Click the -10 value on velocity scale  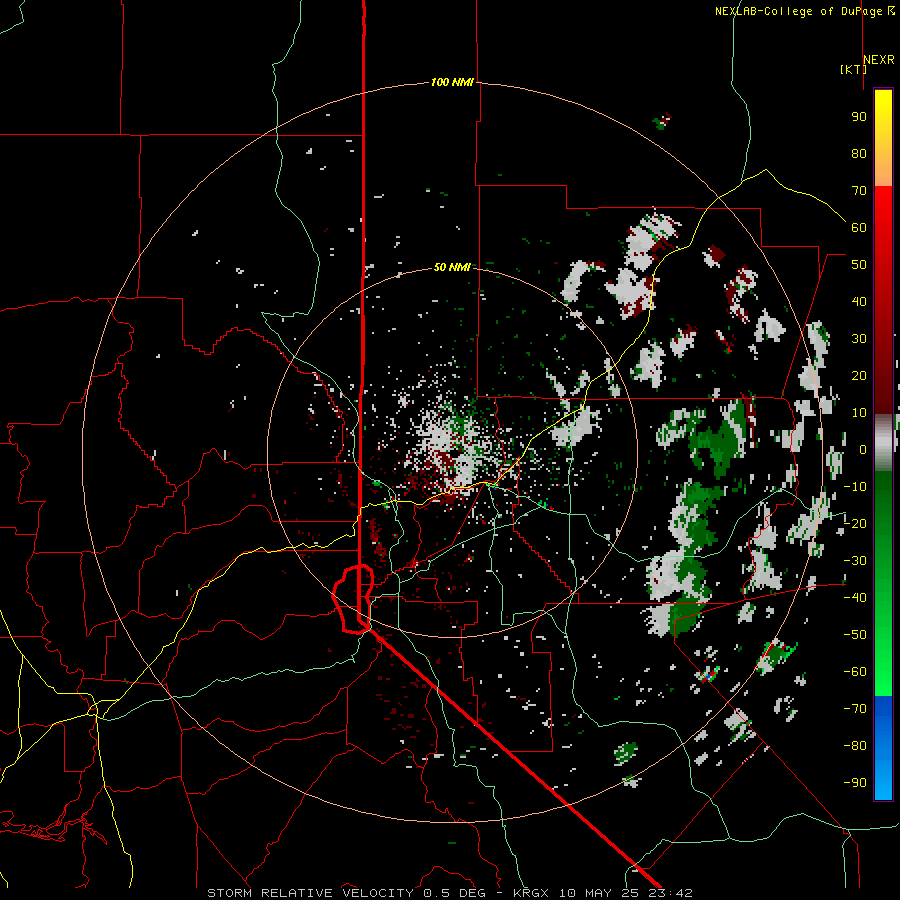[855, 487]
